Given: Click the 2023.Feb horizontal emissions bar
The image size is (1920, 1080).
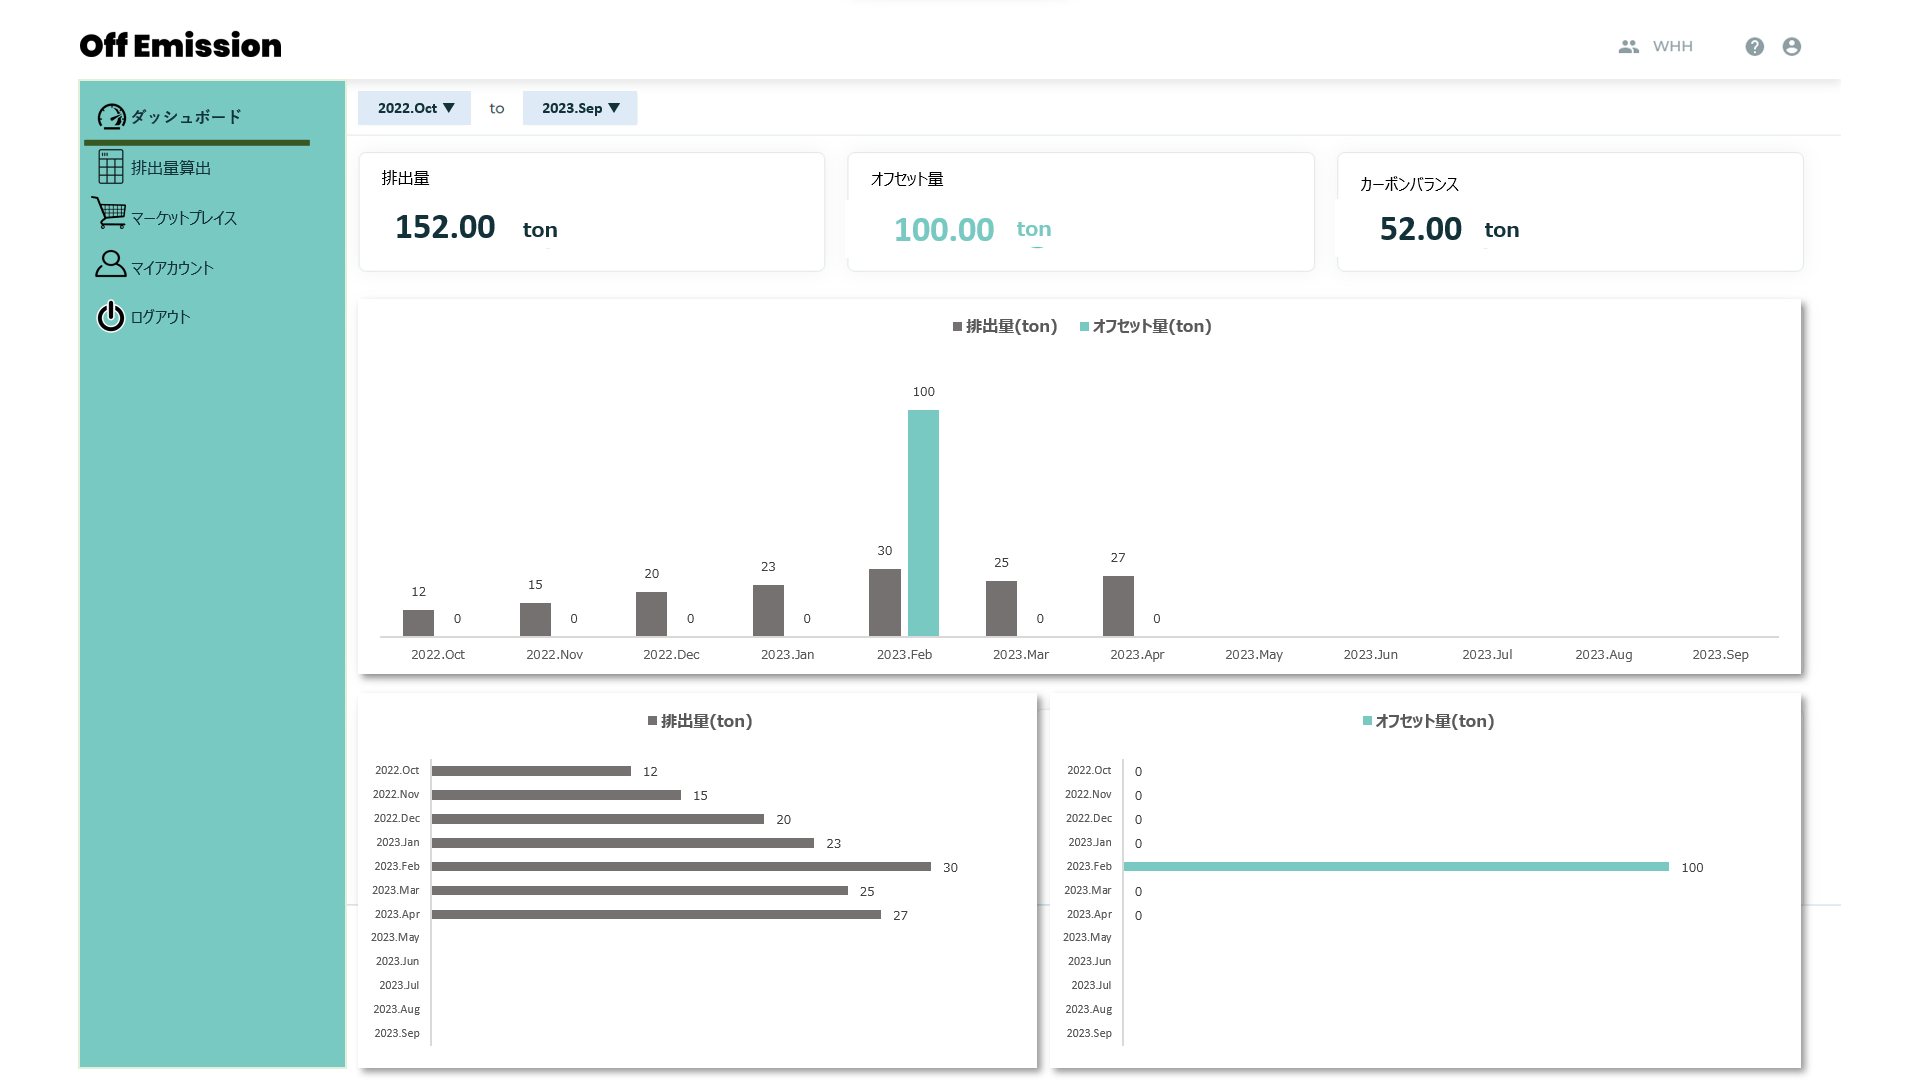Looking at the screenshot, I should [x=680, y=867].
